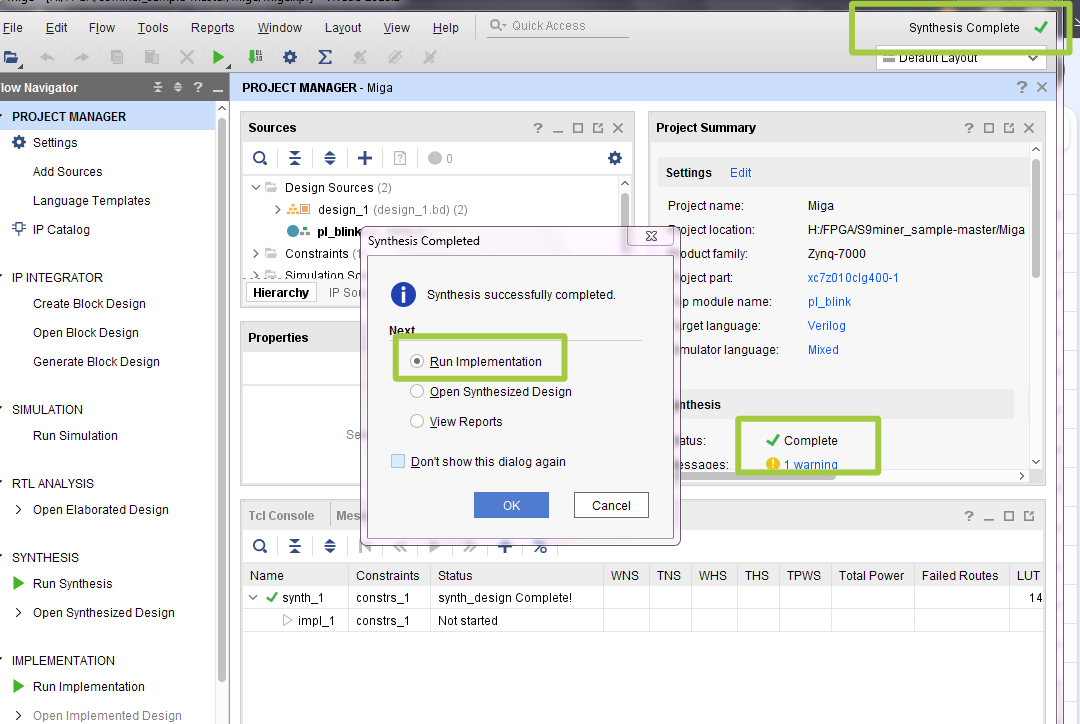
Task: Switch to Hierarchy tab
Action: point(281,293)
